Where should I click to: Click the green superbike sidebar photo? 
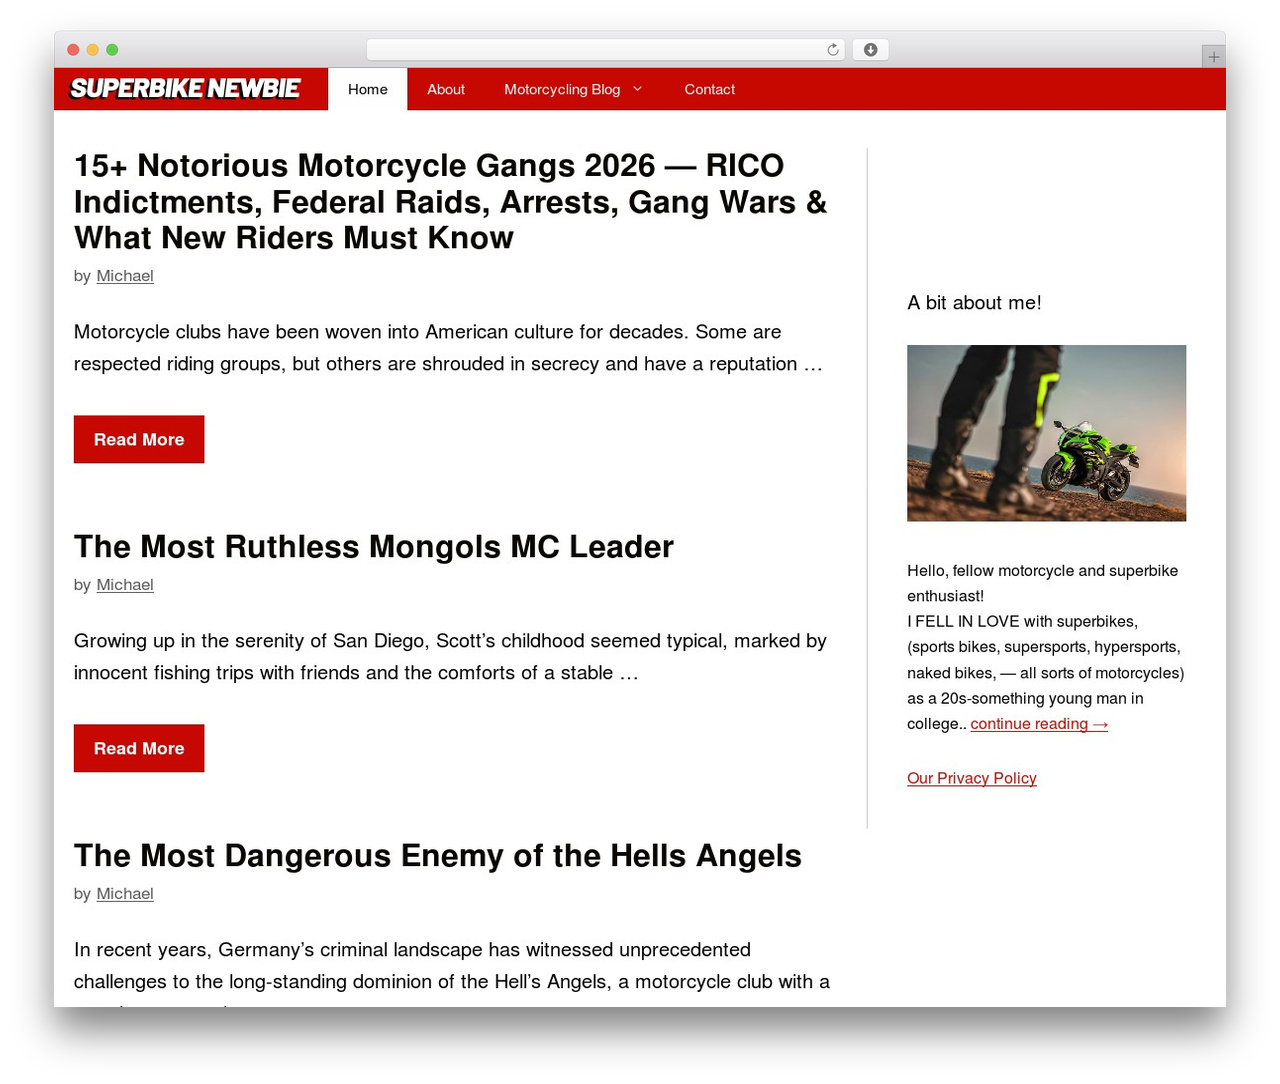click(1046, 433)
